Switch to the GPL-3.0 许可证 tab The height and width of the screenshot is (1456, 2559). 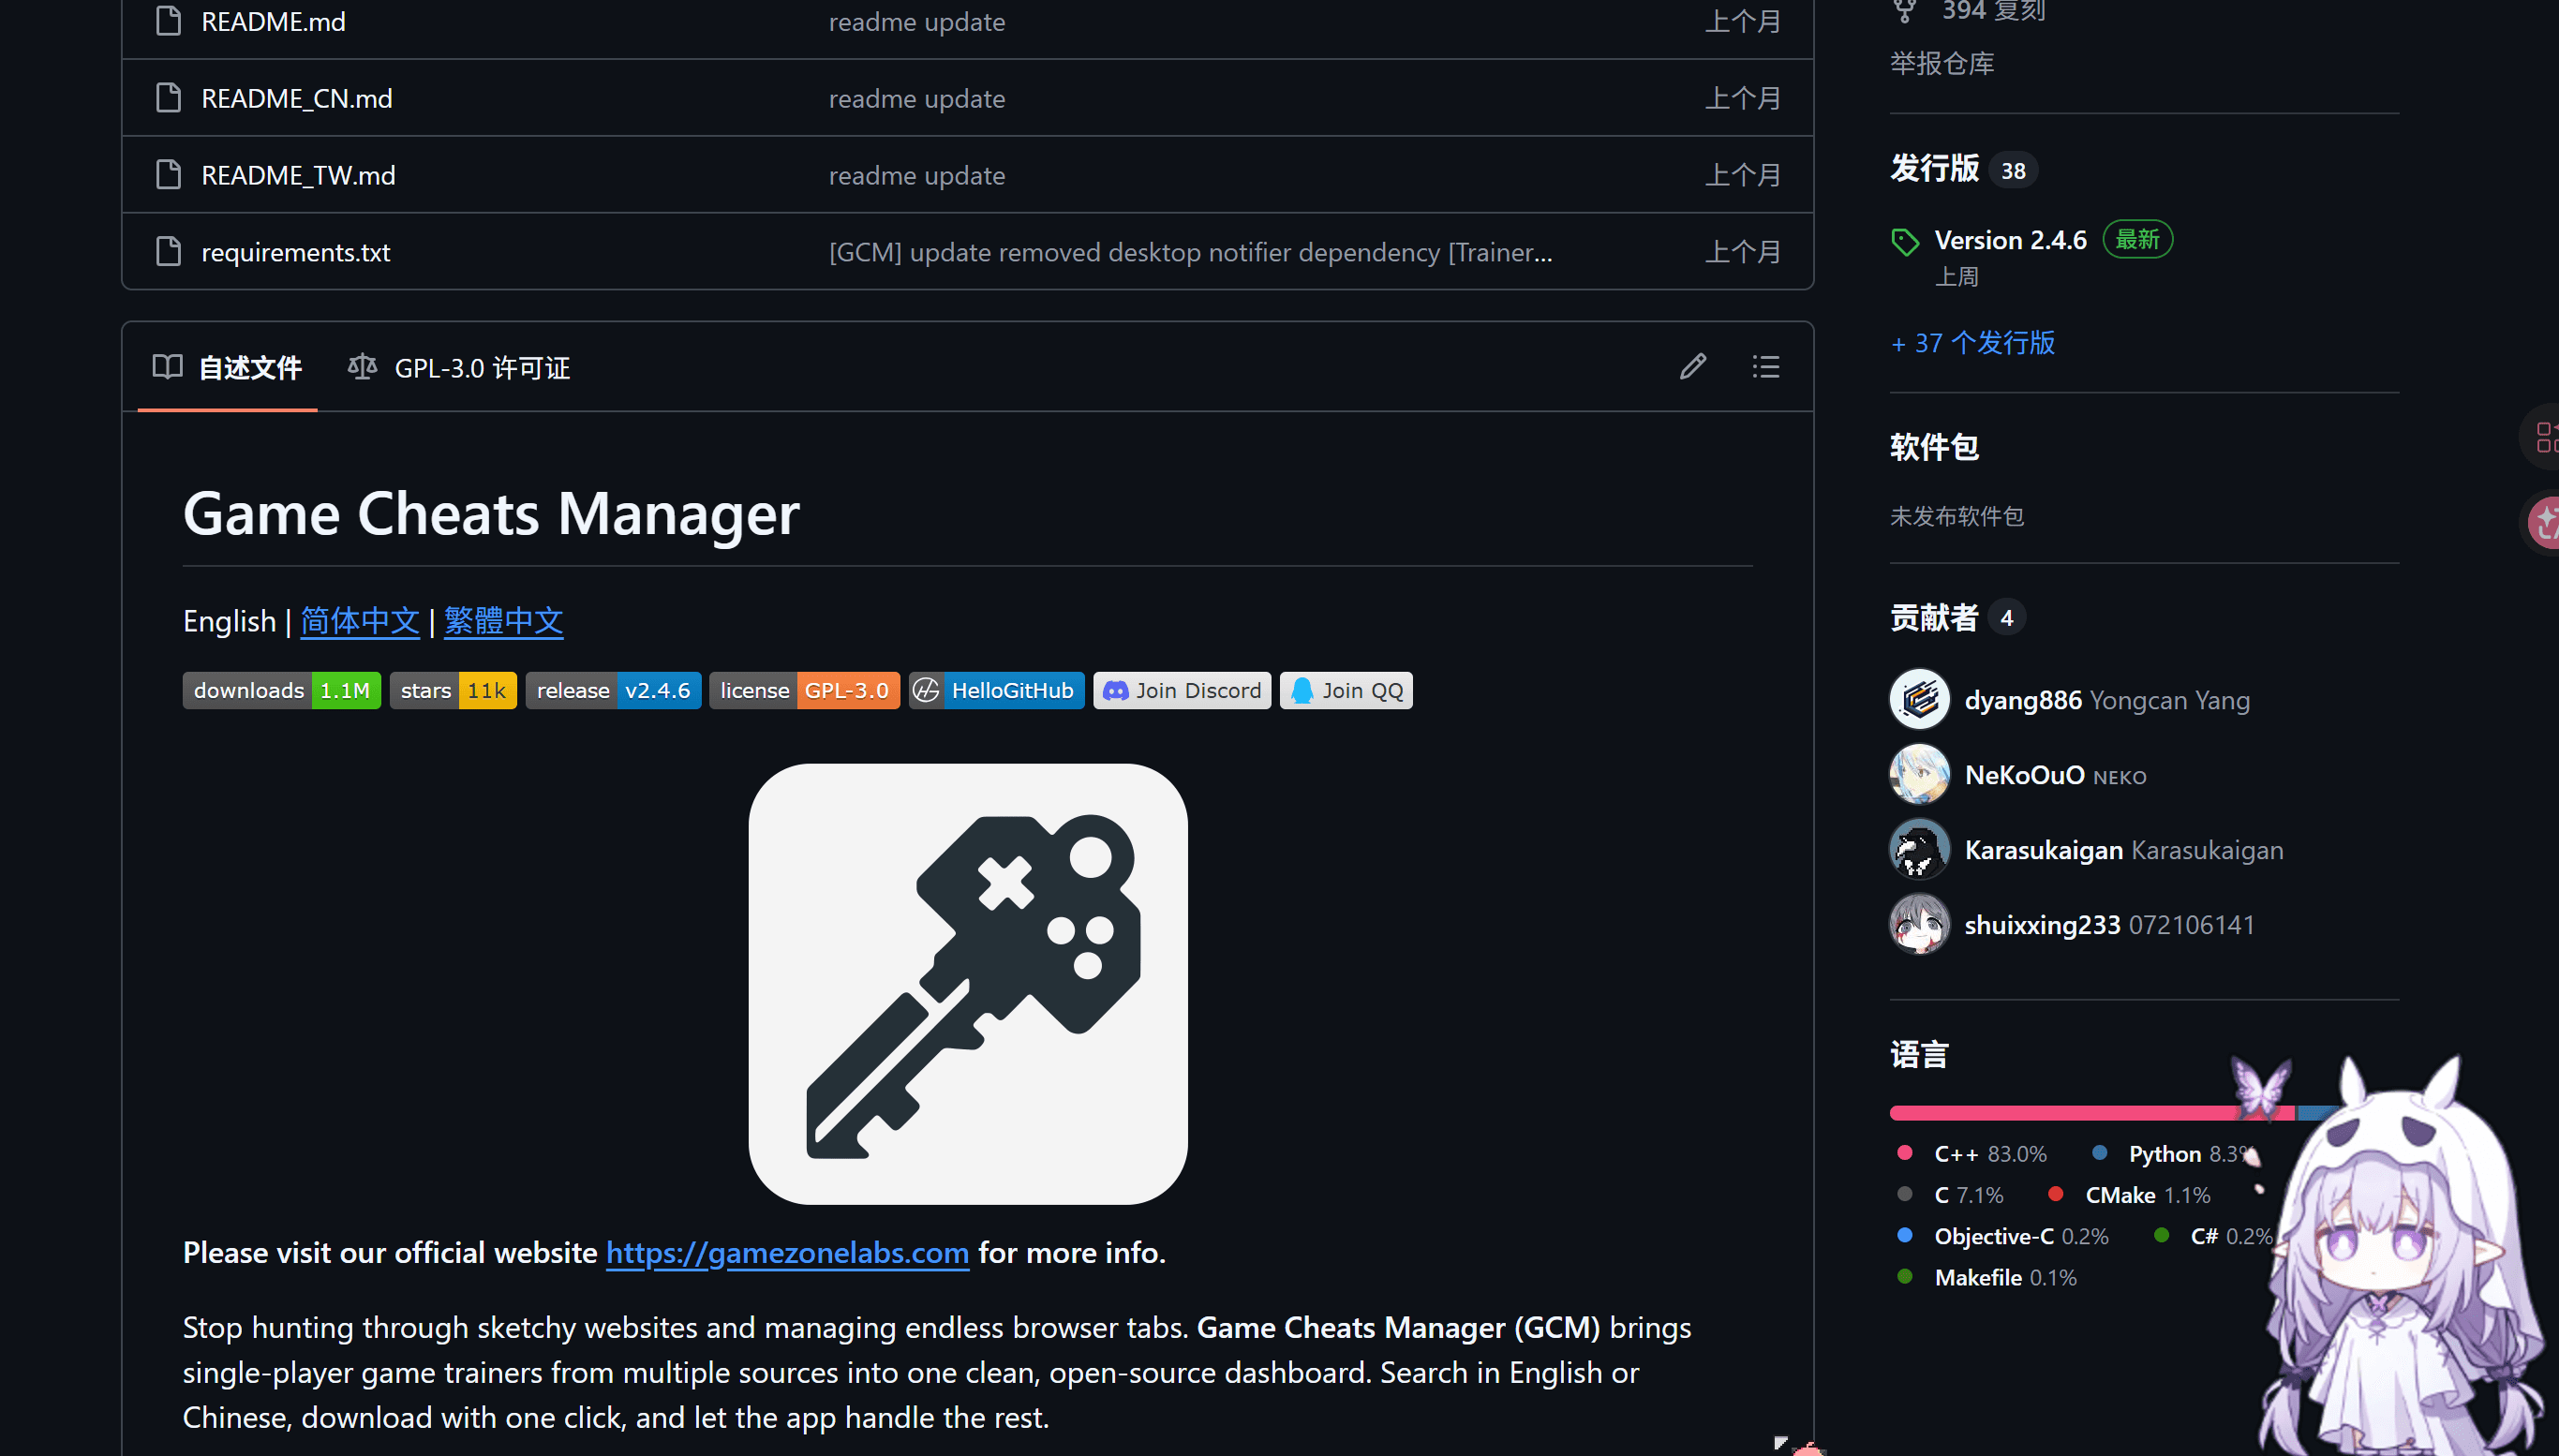tap(459, 367)
